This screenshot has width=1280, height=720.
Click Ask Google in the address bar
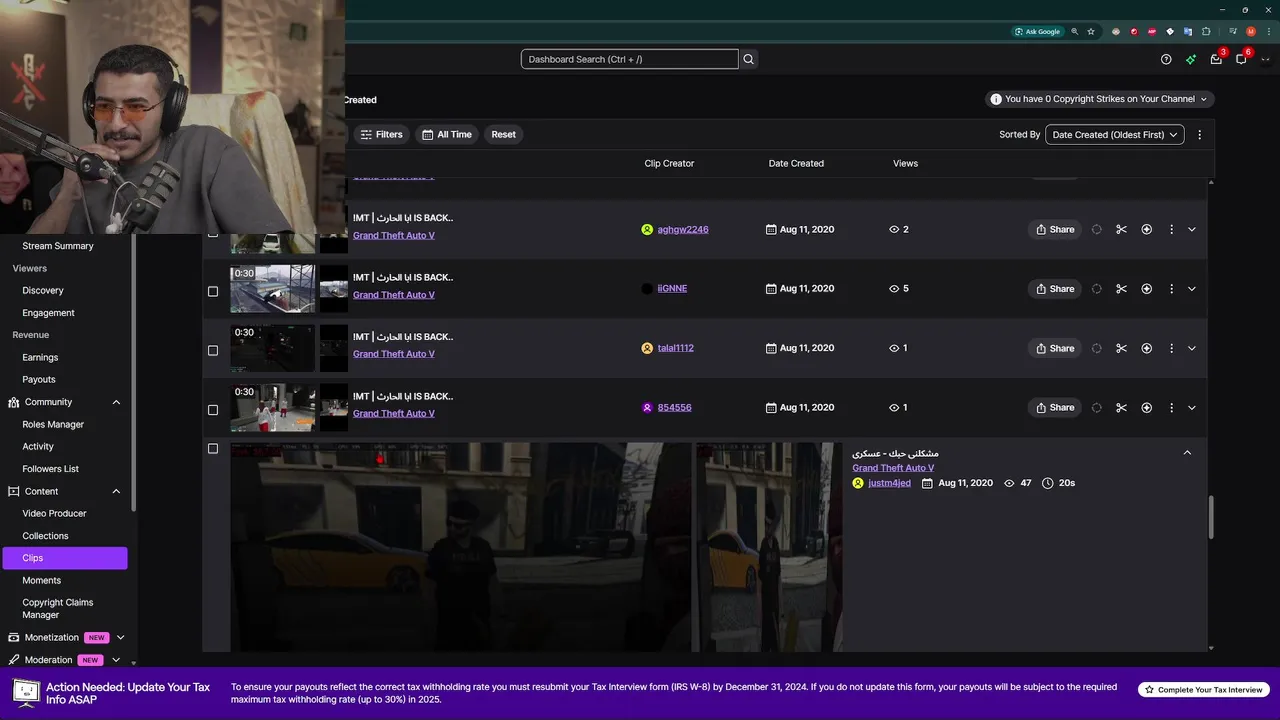pos(1037,31)
